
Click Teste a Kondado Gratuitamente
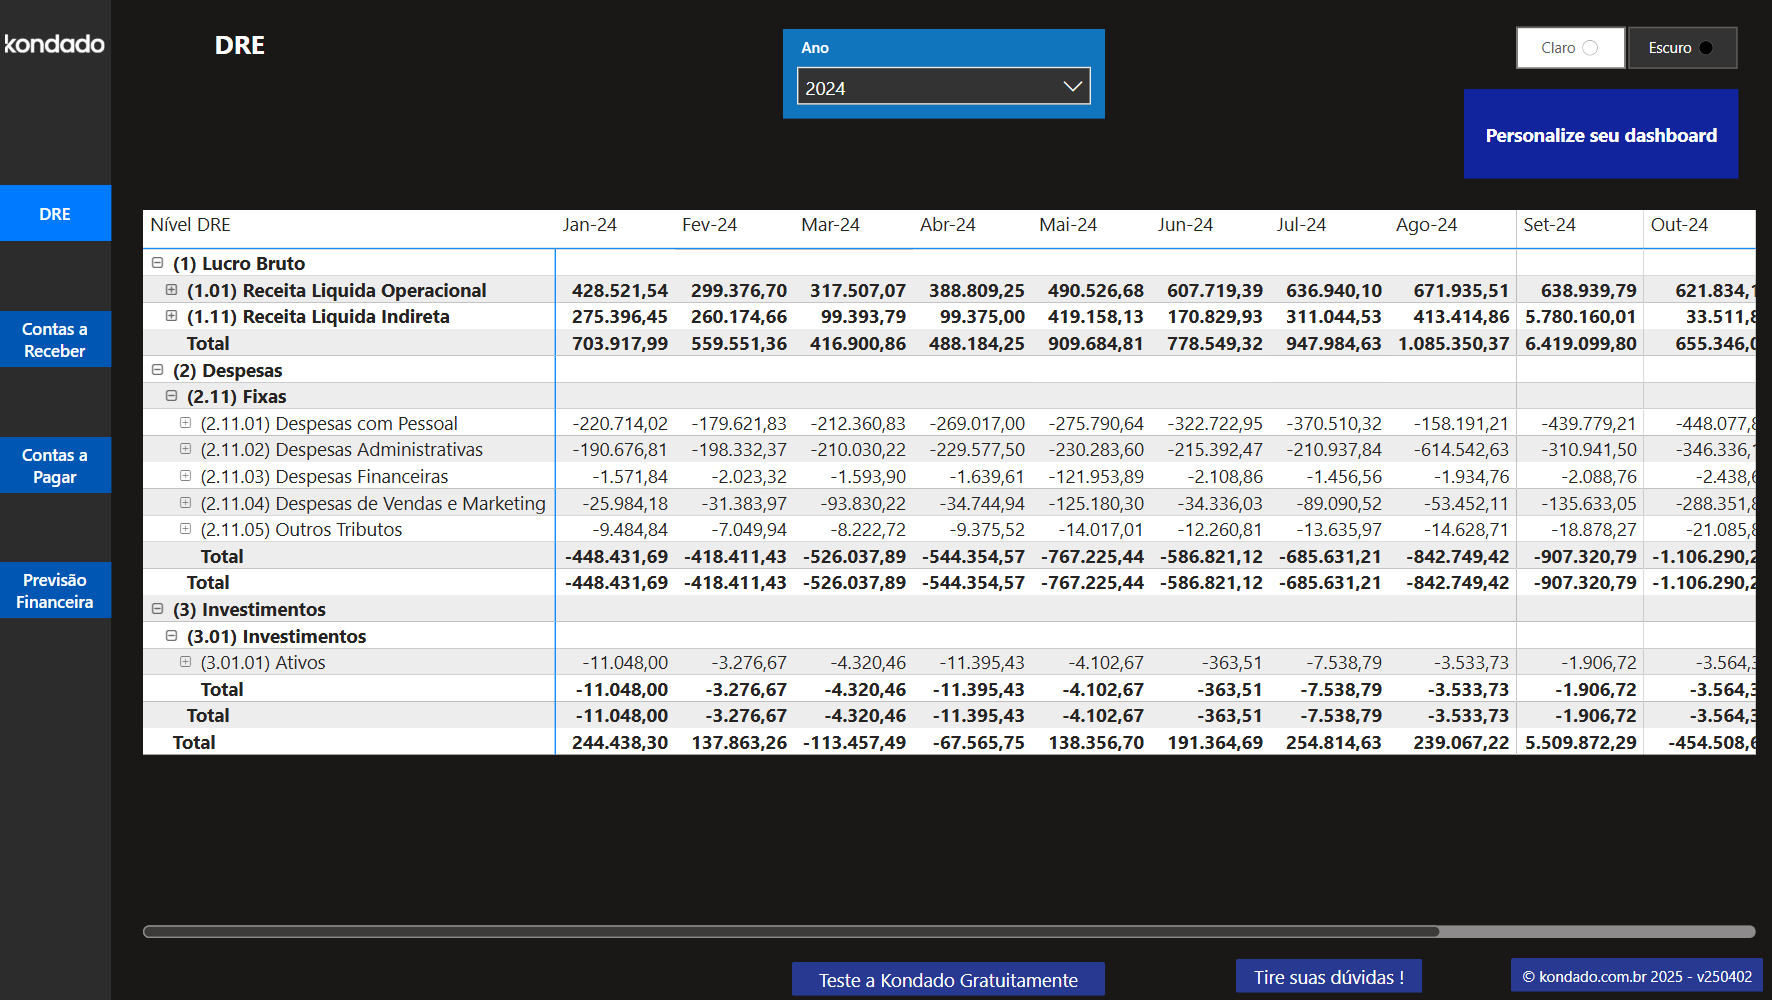[x=947, y=979]
